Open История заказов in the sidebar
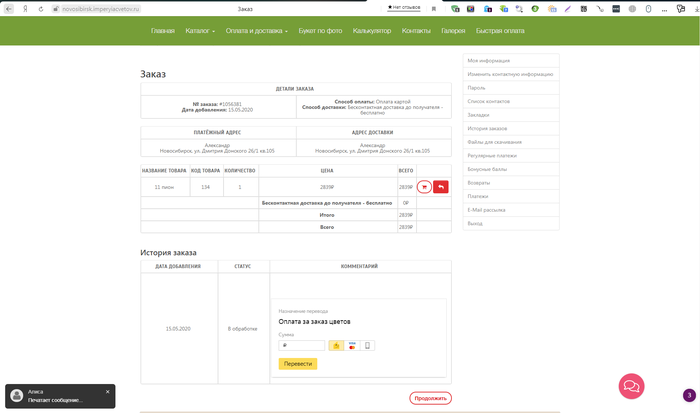 click(x=488, y=128)
